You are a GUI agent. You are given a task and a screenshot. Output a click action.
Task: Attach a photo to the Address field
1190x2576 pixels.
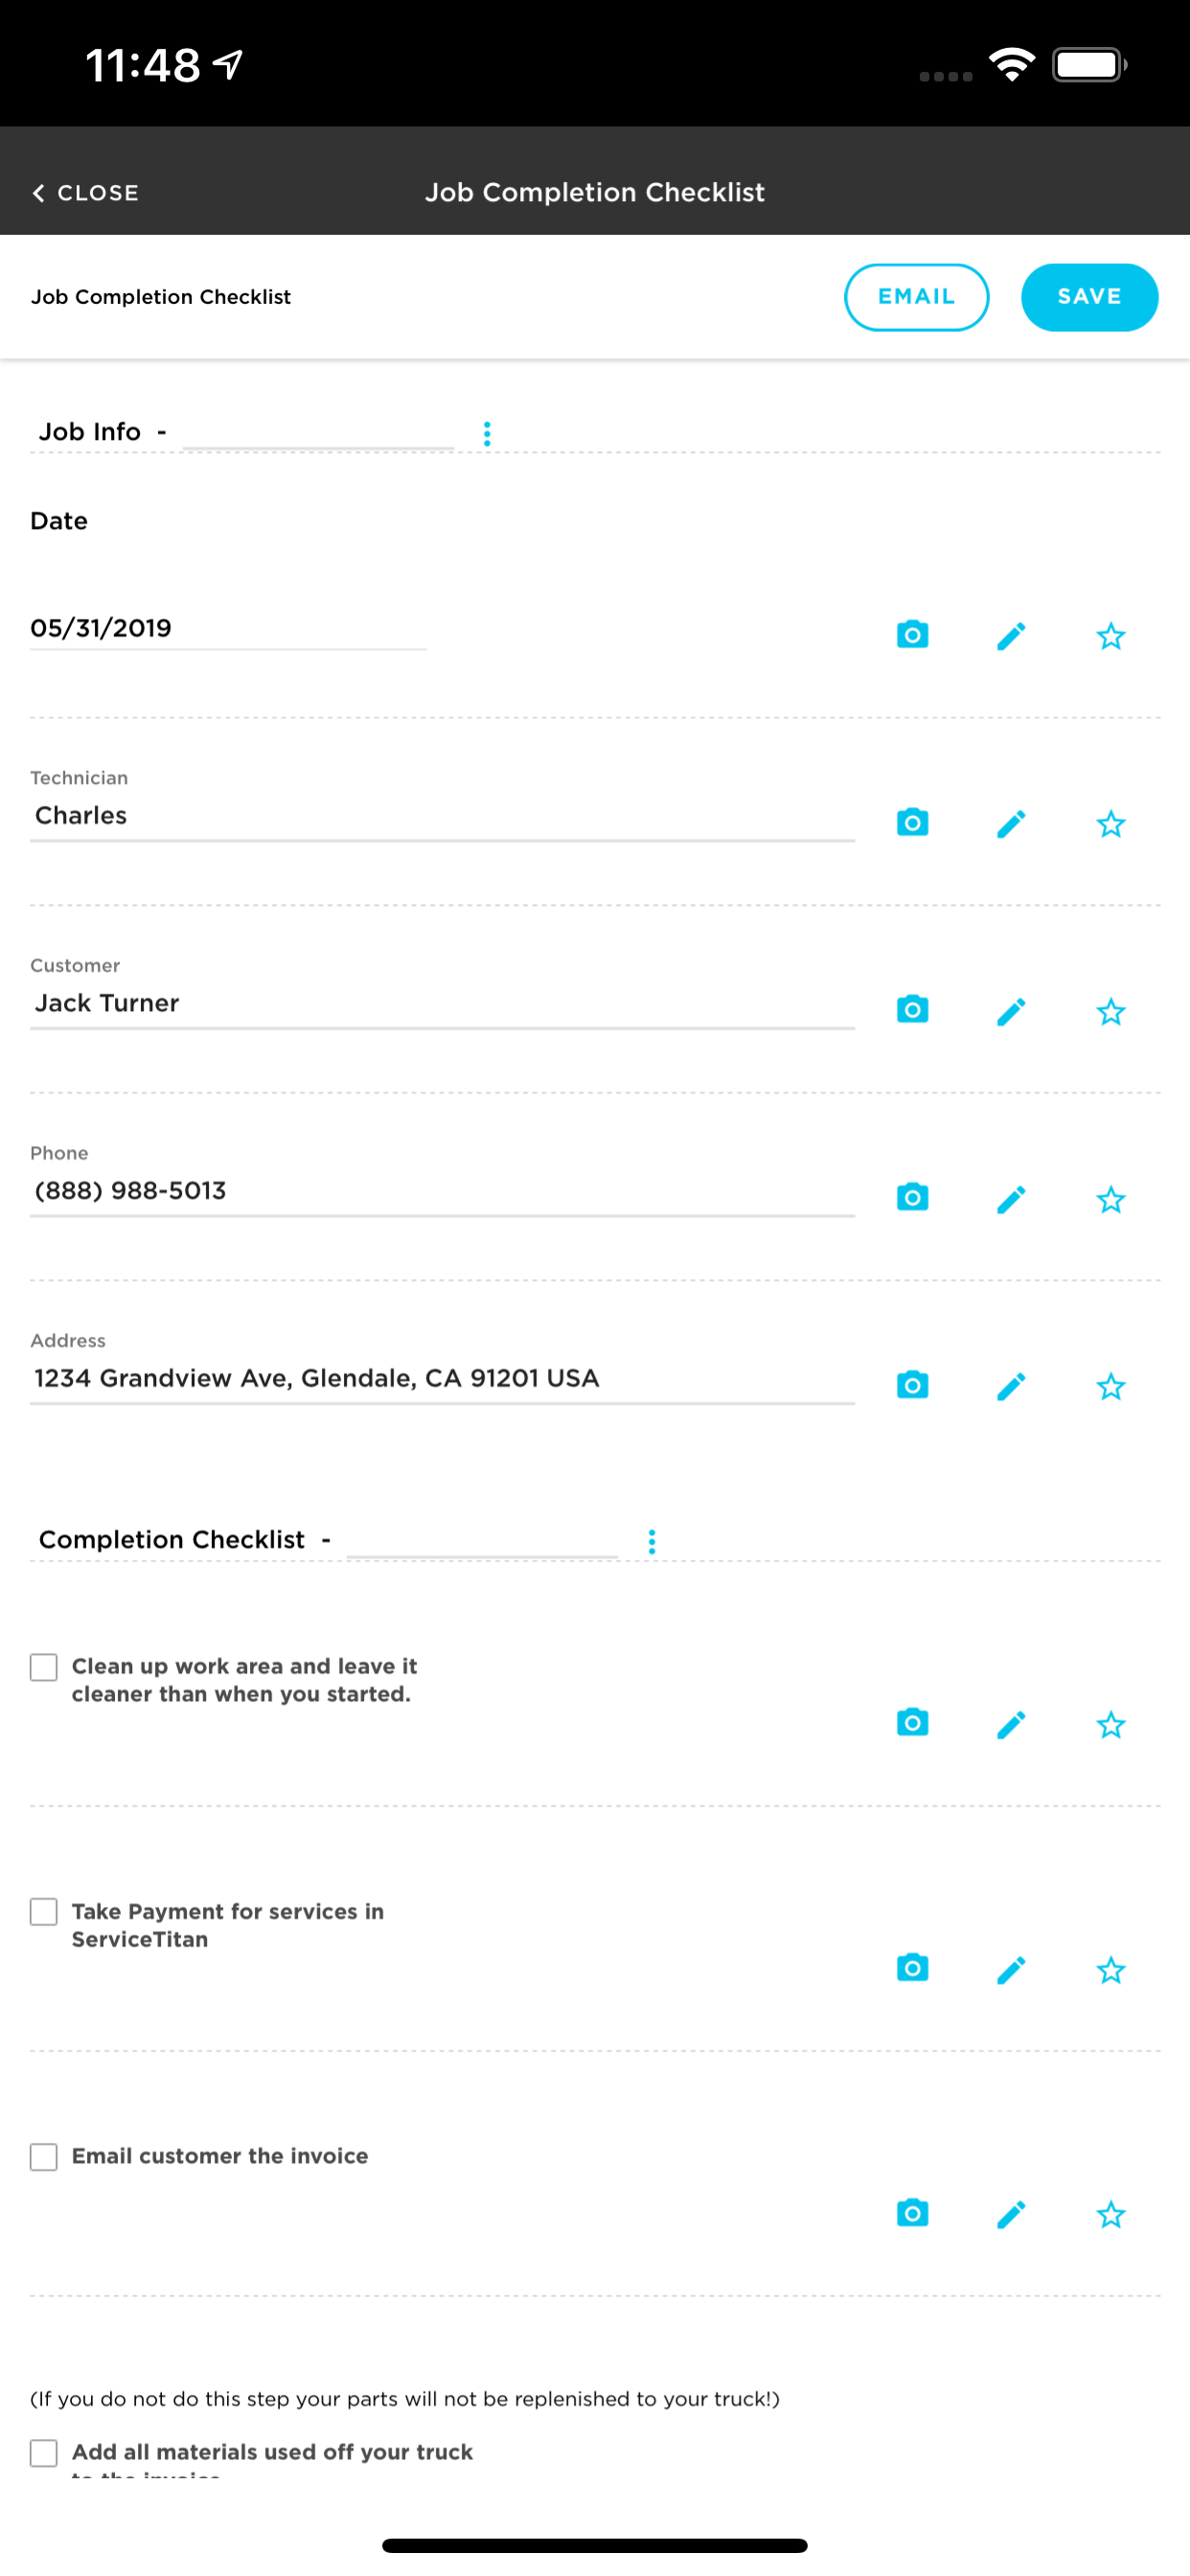(x=911, y=1386)
